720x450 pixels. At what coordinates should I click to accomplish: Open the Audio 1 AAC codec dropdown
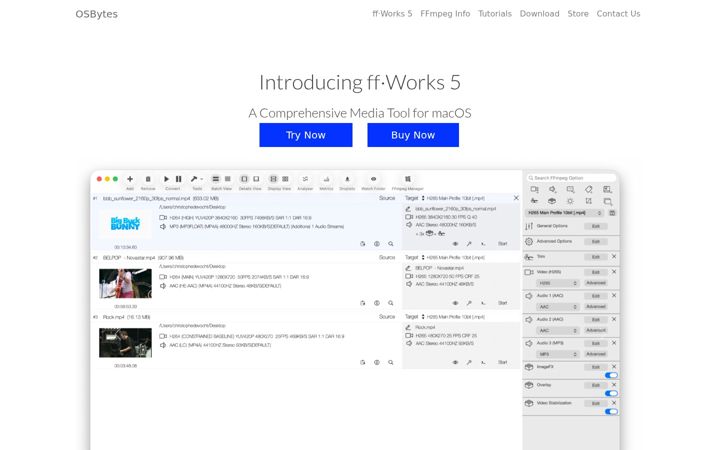[x=557, y=307]
